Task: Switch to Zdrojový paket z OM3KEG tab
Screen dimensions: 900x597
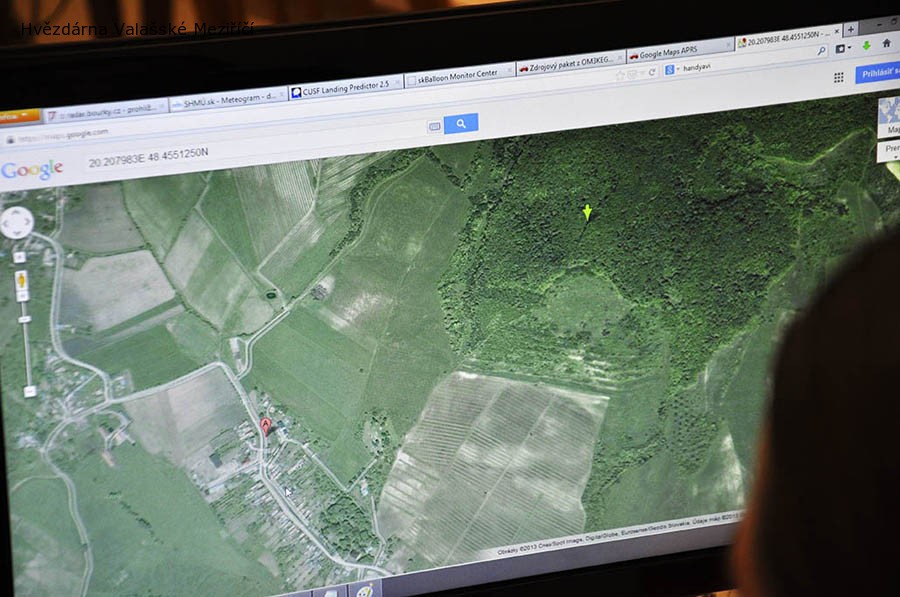Action: tap(571, 64)
